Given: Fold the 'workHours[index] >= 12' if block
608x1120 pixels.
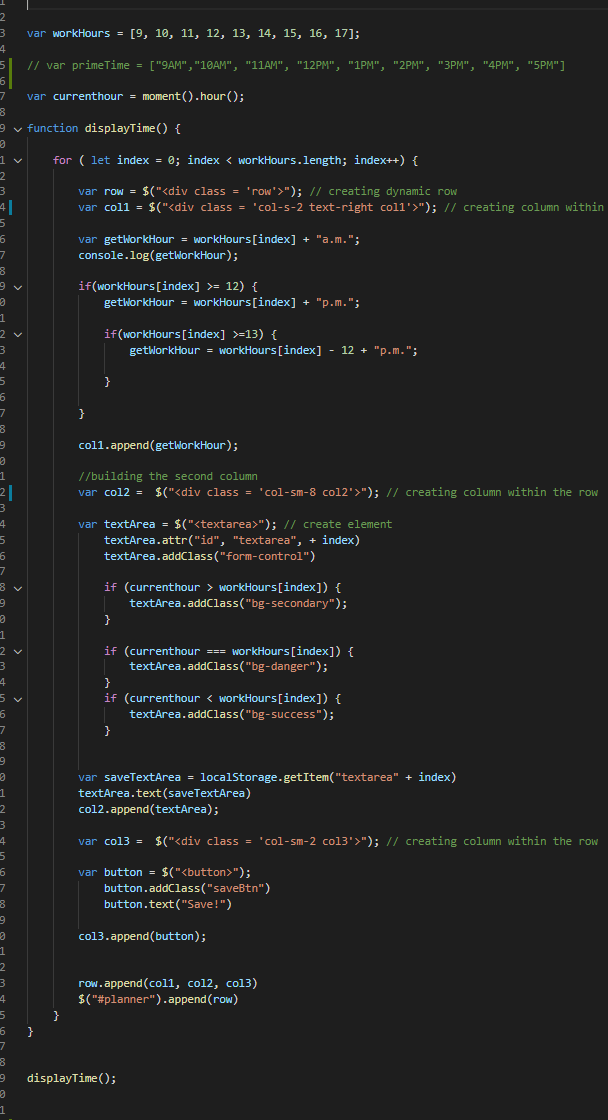Looking at the screenshot, I should coord(18,287).
